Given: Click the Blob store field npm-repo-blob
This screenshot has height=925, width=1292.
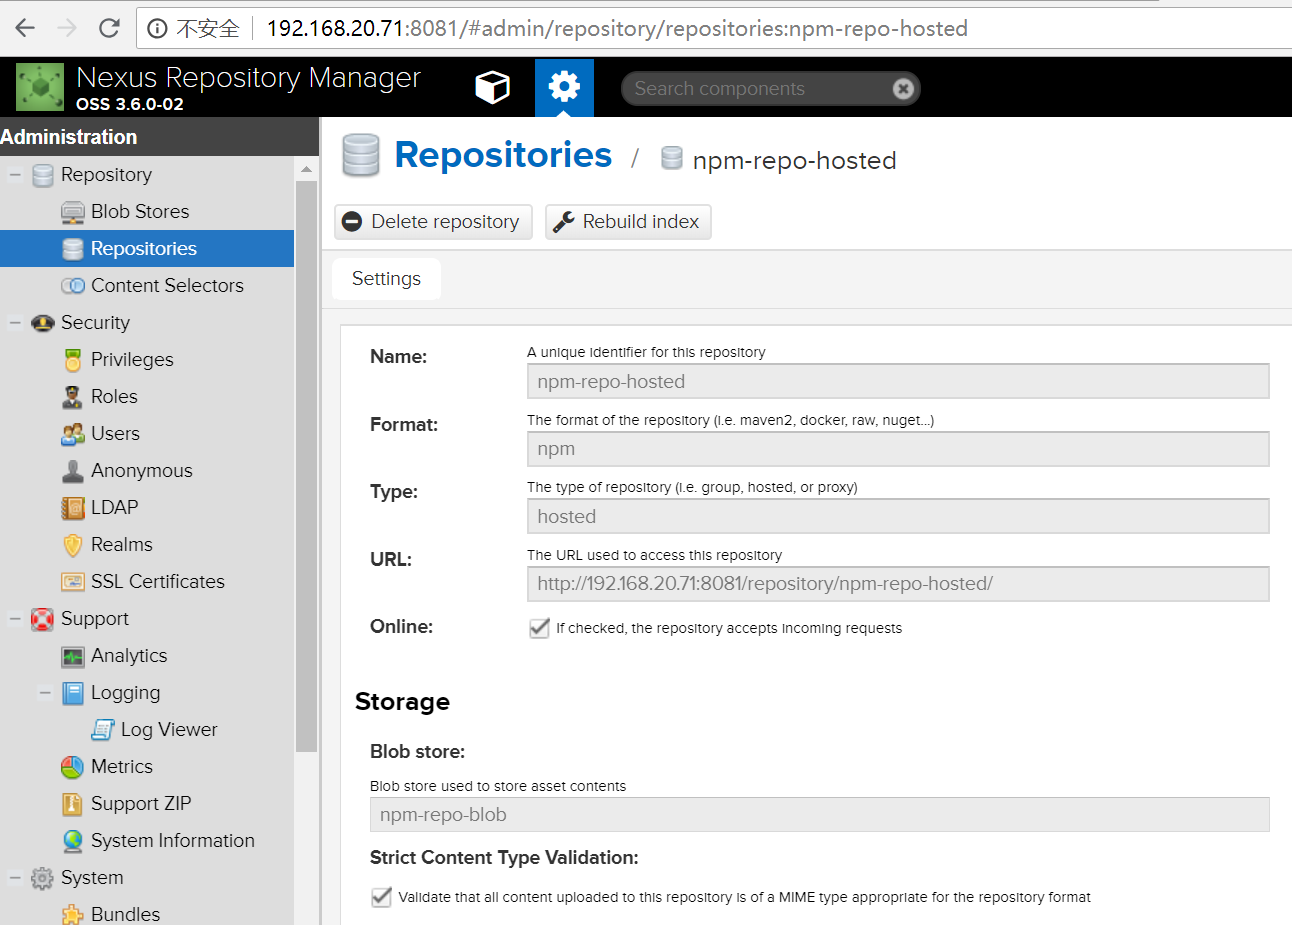Looking at the screenshot, I should tap(819, 815).
